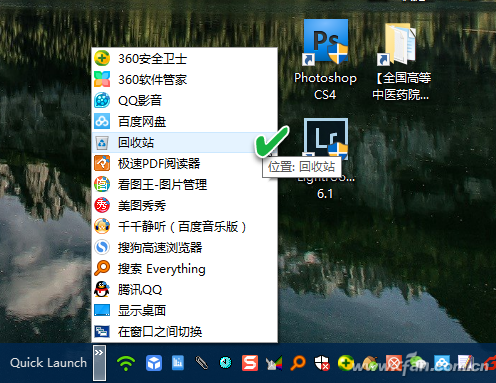Open the green Wi-Fi icon on taskbar
Screen dimensions: 496x383
(126, 363)
